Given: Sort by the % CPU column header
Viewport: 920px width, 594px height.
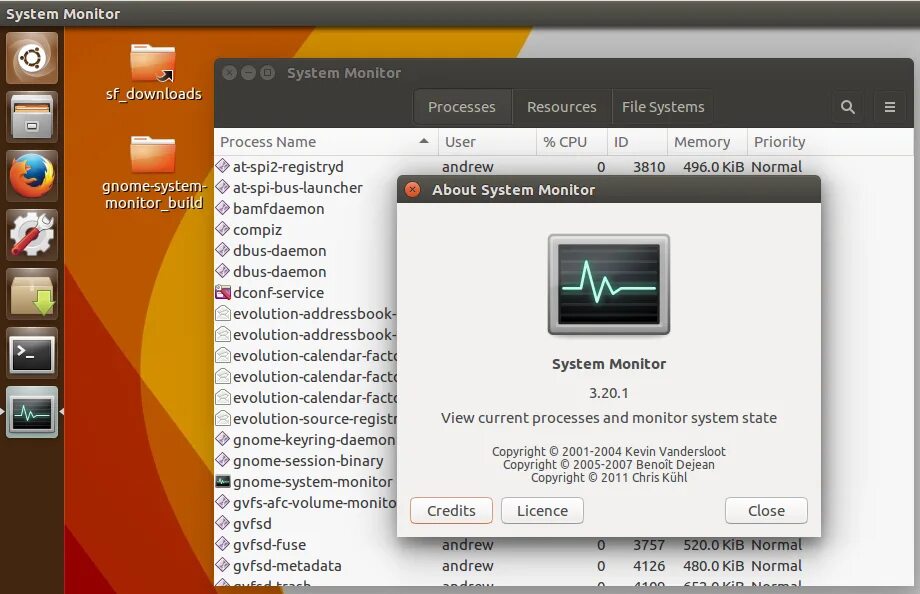Looking at the screenshot, I should 571,142.
